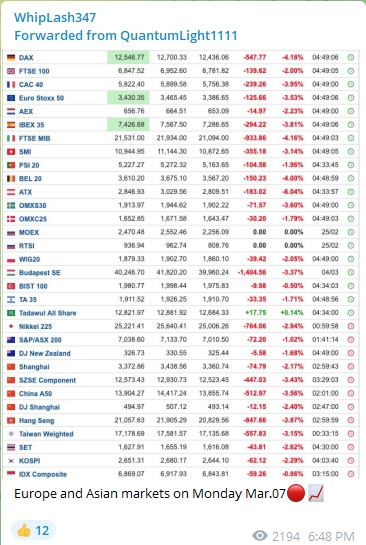This screenshot has width=366, height=545.
Task: Open the IDX Composite link
Action: pyautogui.click(x=43, y=474)
